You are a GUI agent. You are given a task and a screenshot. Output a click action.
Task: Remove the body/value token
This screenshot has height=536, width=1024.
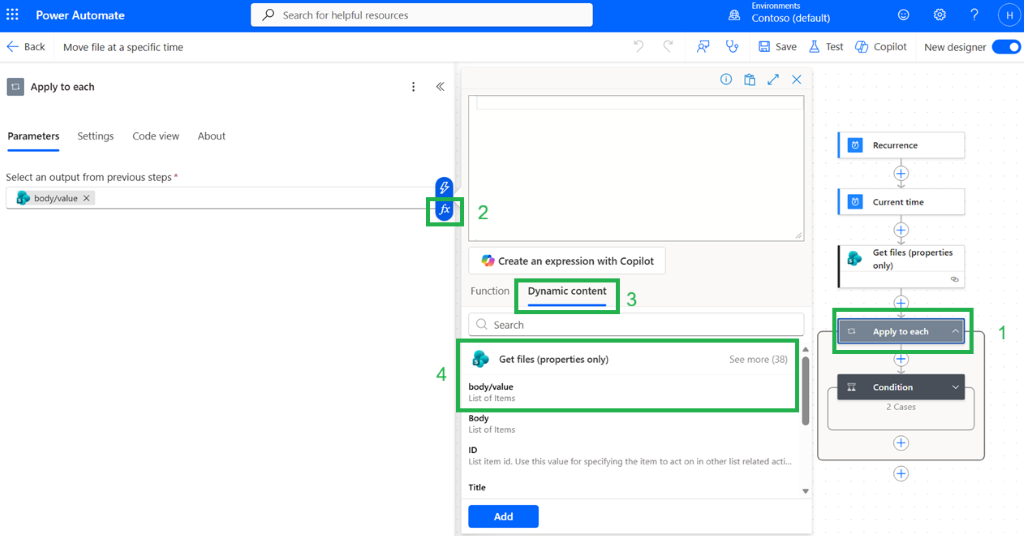tap(86, 198)
